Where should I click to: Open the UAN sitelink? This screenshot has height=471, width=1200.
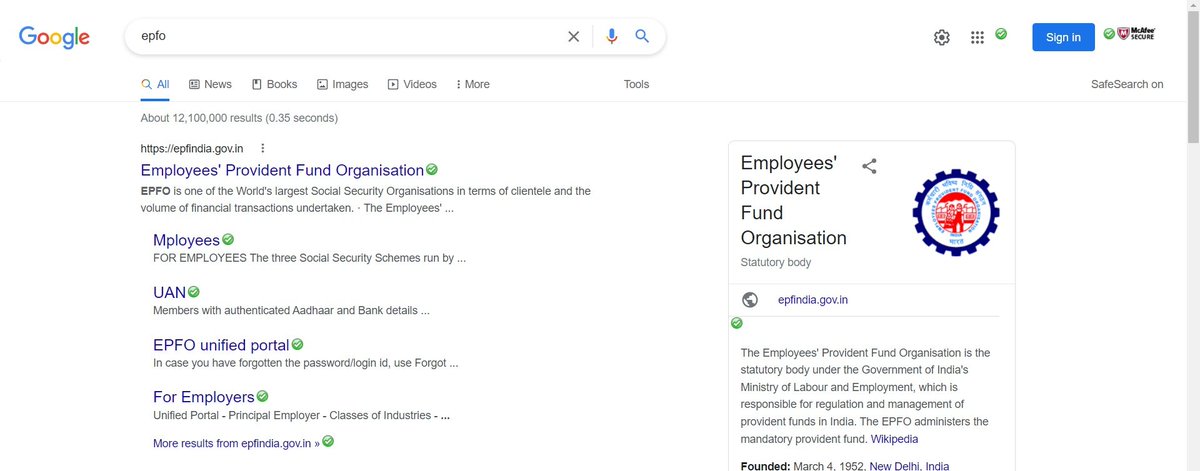point(169,292)
